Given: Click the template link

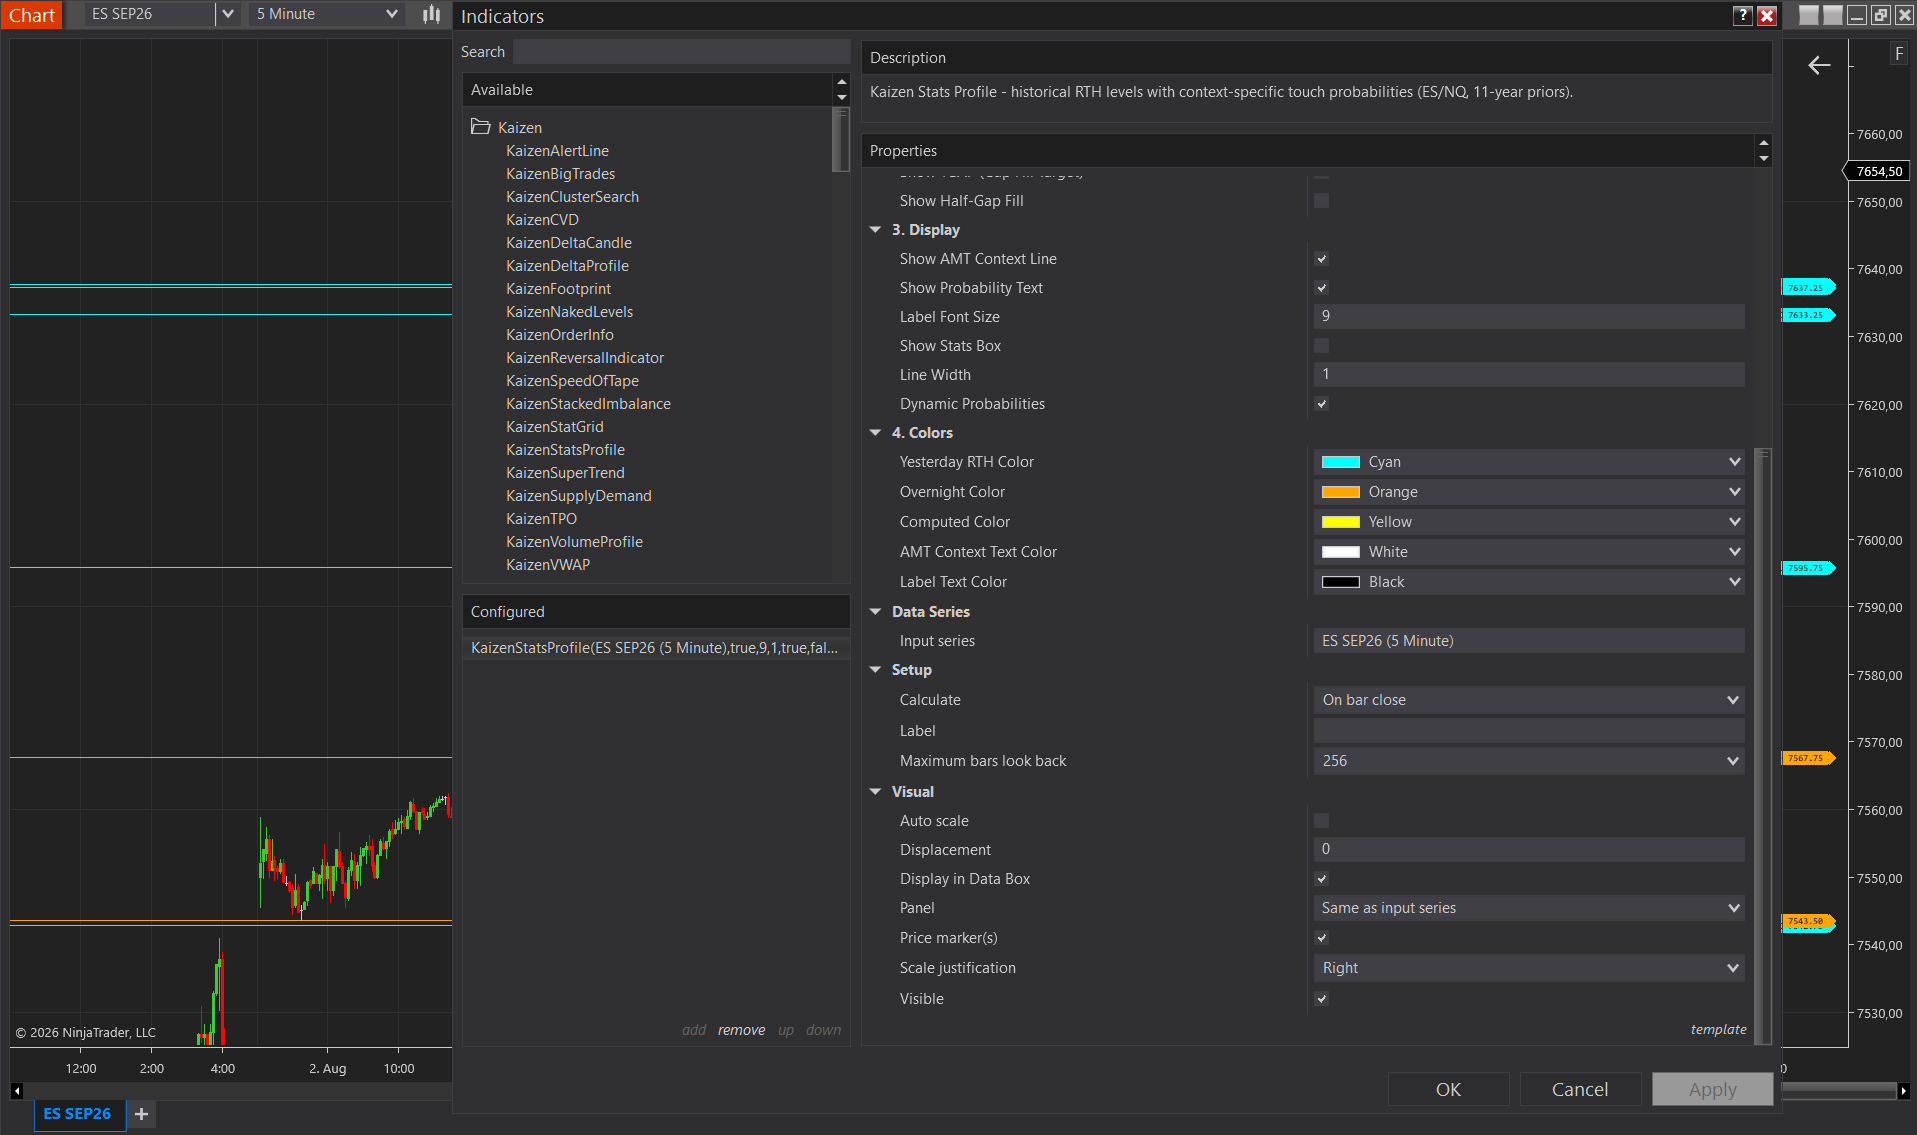Looking at the screenshot, I should 1718,1029.
